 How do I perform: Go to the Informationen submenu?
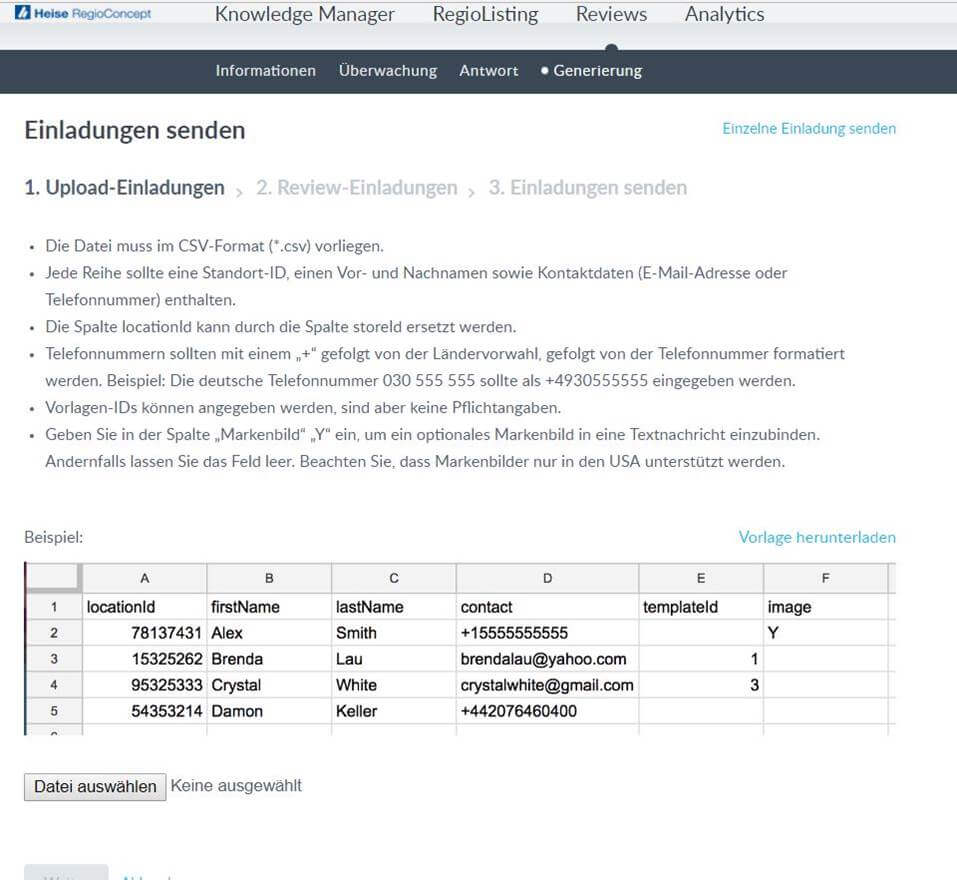pos(265,71)
